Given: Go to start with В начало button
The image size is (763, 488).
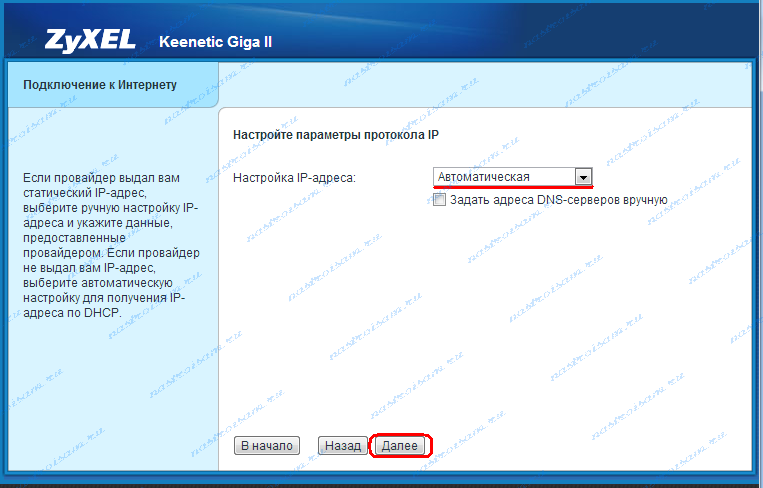Looking at the screenshot, I should (x=267, y=446).
